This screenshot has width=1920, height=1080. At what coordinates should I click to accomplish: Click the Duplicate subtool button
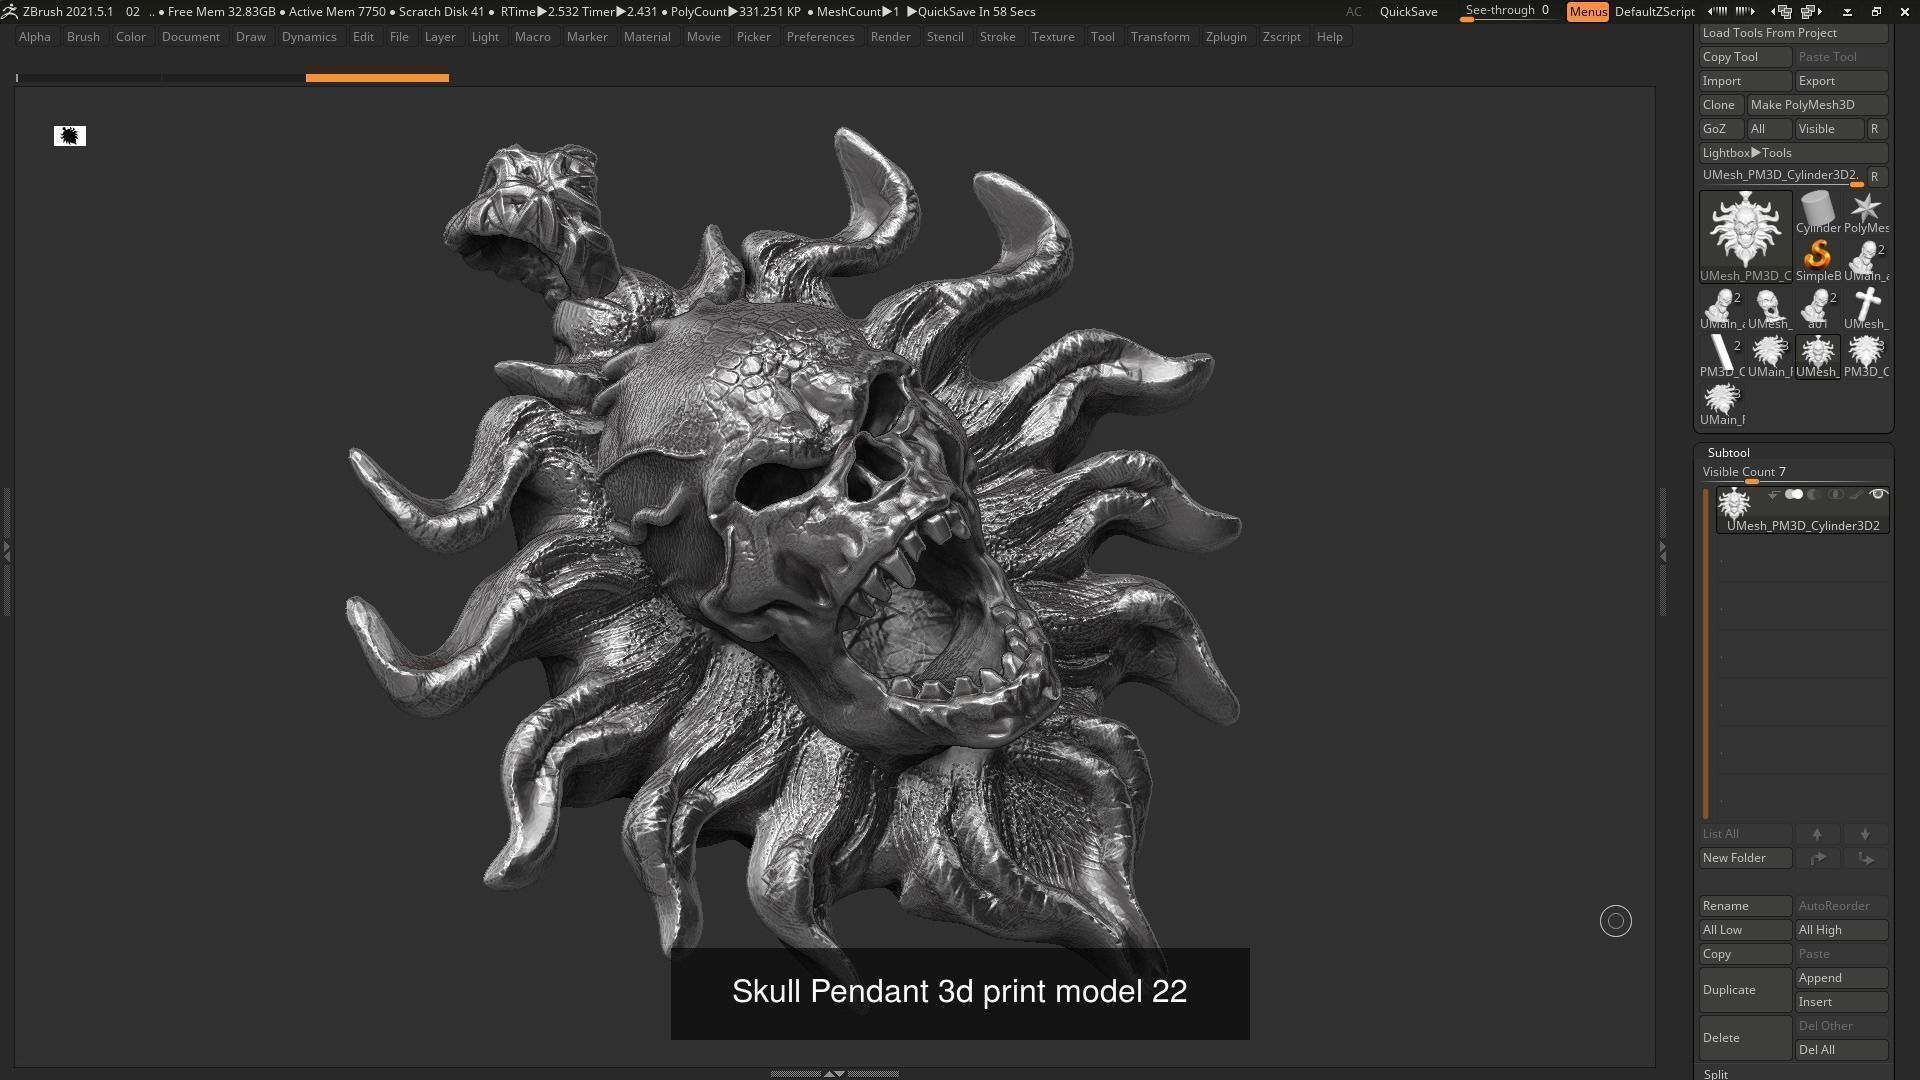(1745, 990)
